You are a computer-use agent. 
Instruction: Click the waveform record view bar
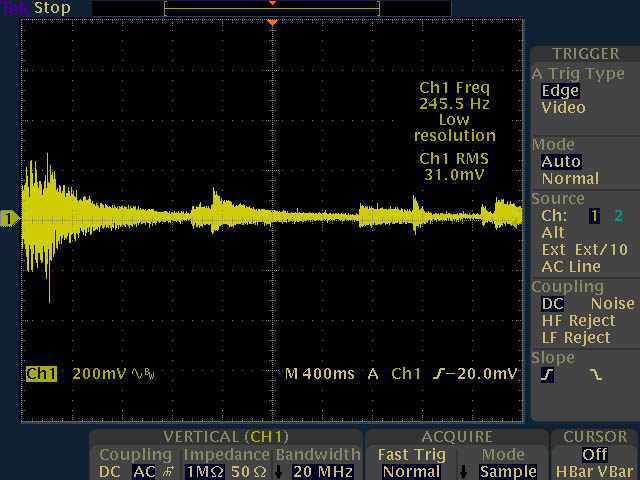point(272,8)
